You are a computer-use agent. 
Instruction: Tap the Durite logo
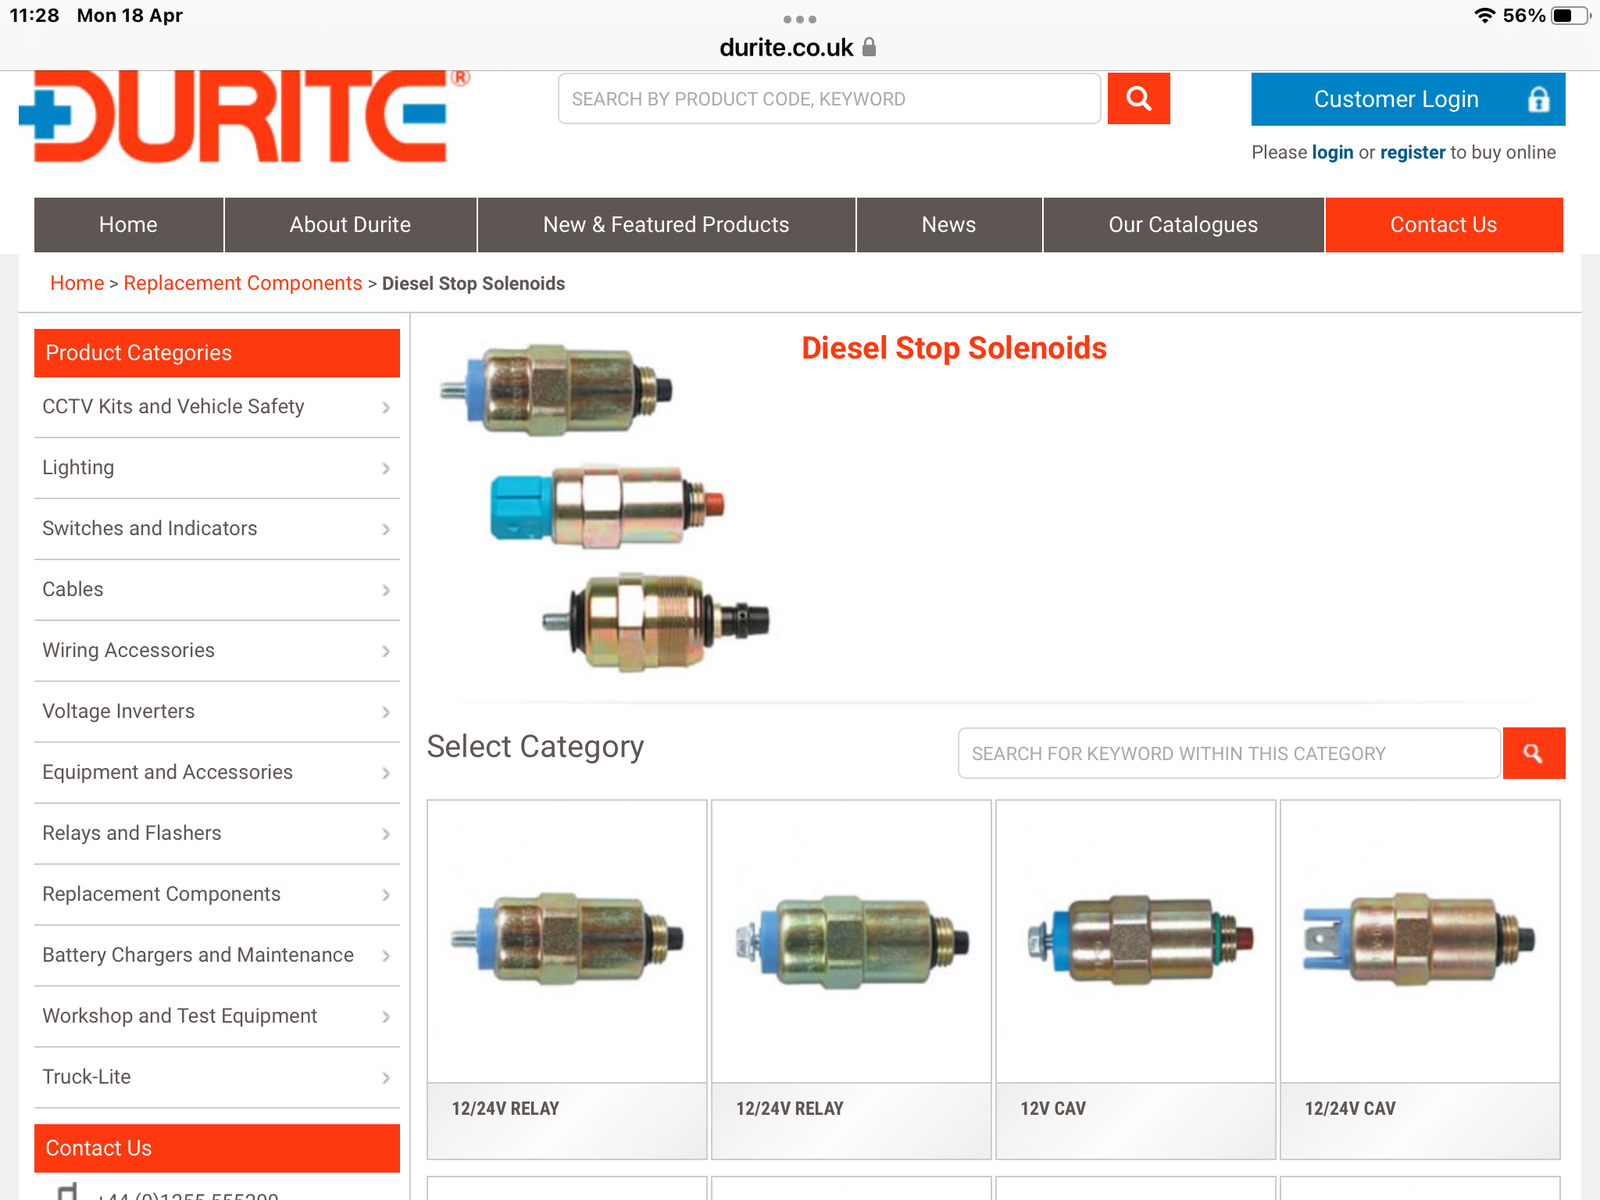pos(244,116)
